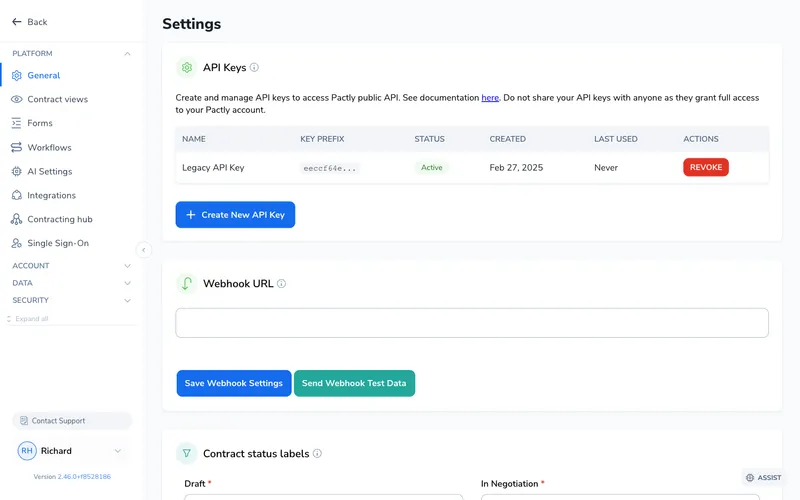Click the RH user avatar
The height and width of the screenshot is (500, 800).
[x=27, y=451]
